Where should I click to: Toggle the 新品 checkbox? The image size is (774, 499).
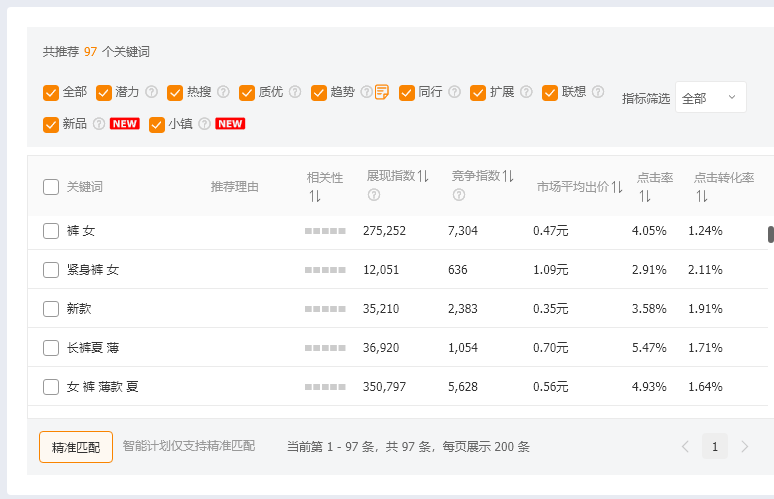point(51,124)
